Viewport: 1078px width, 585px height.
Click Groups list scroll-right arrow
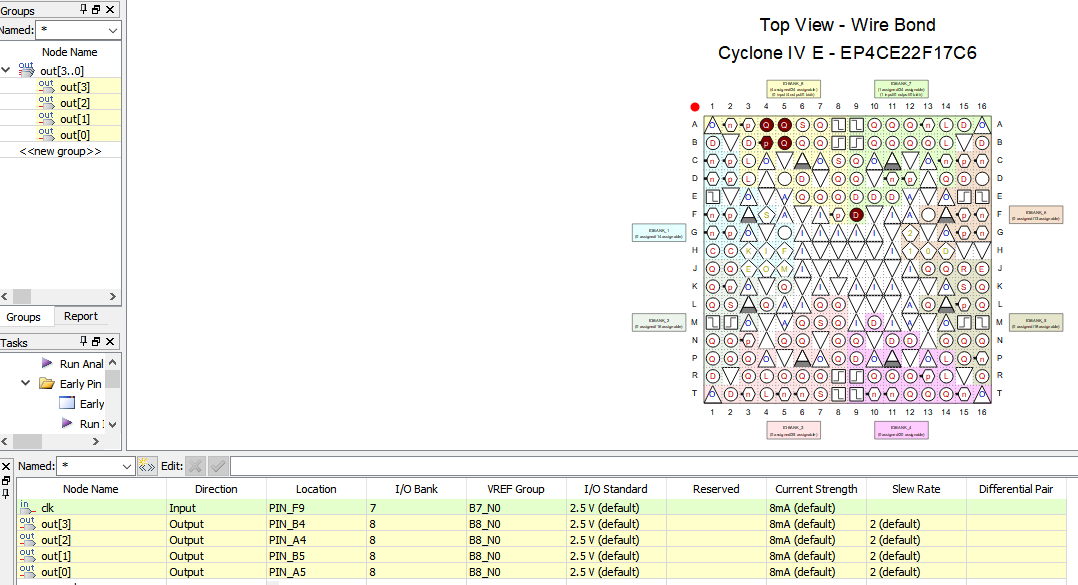coord(113,296)
